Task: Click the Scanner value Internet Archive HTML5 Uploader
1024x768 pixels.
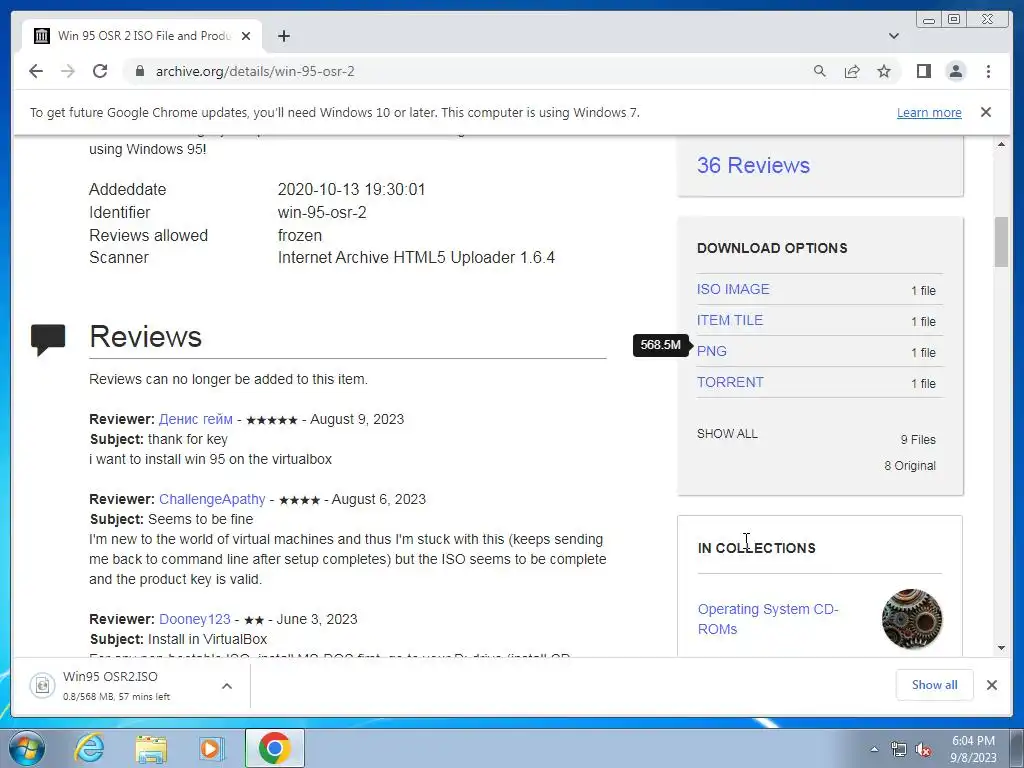Action: (x=416, y=257)
